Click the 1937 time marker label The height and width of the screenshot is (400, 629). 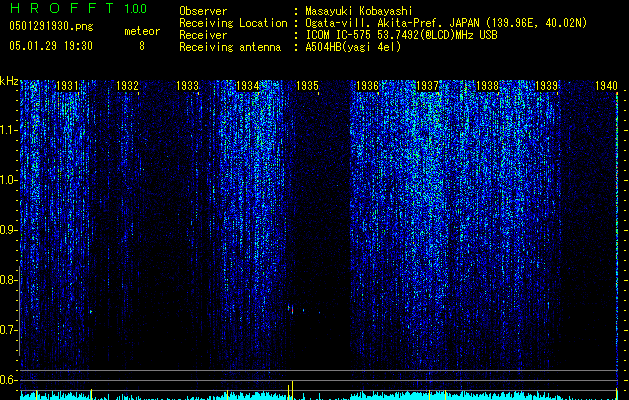pos(428,86)
